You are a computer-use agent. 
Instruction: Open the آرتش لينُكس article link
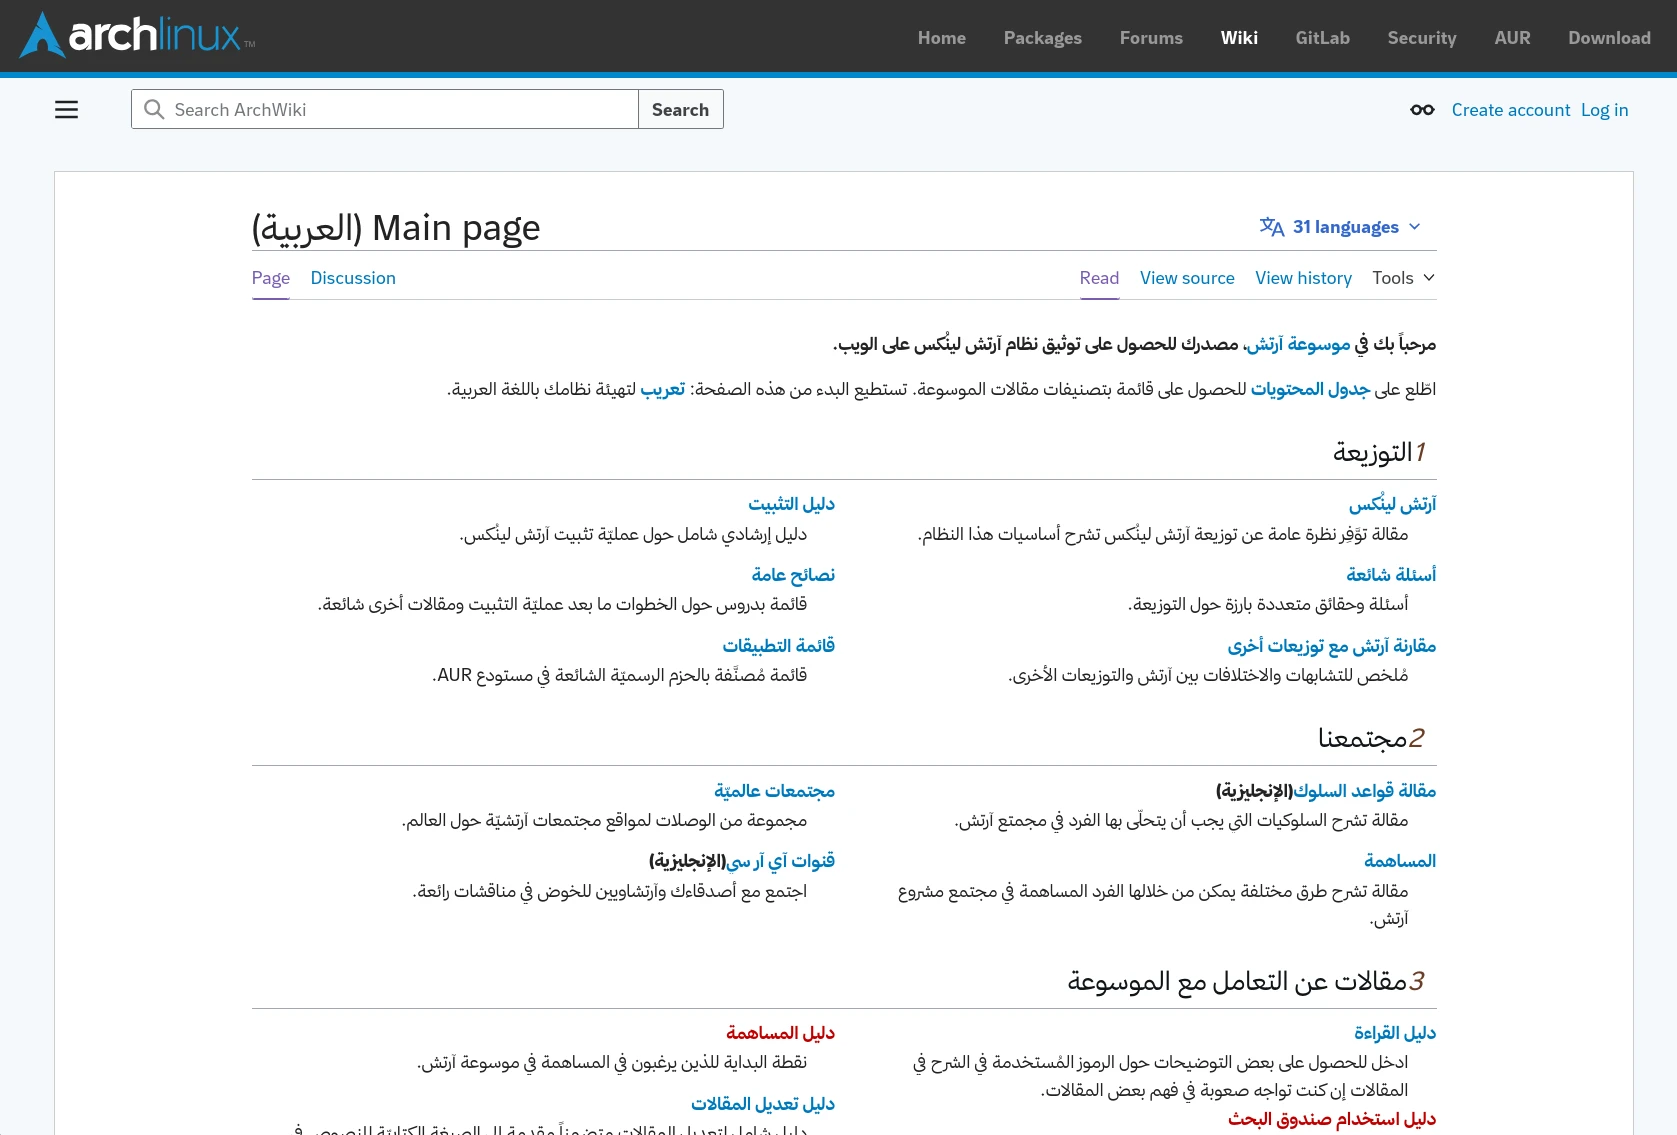tap(1392, 504)
